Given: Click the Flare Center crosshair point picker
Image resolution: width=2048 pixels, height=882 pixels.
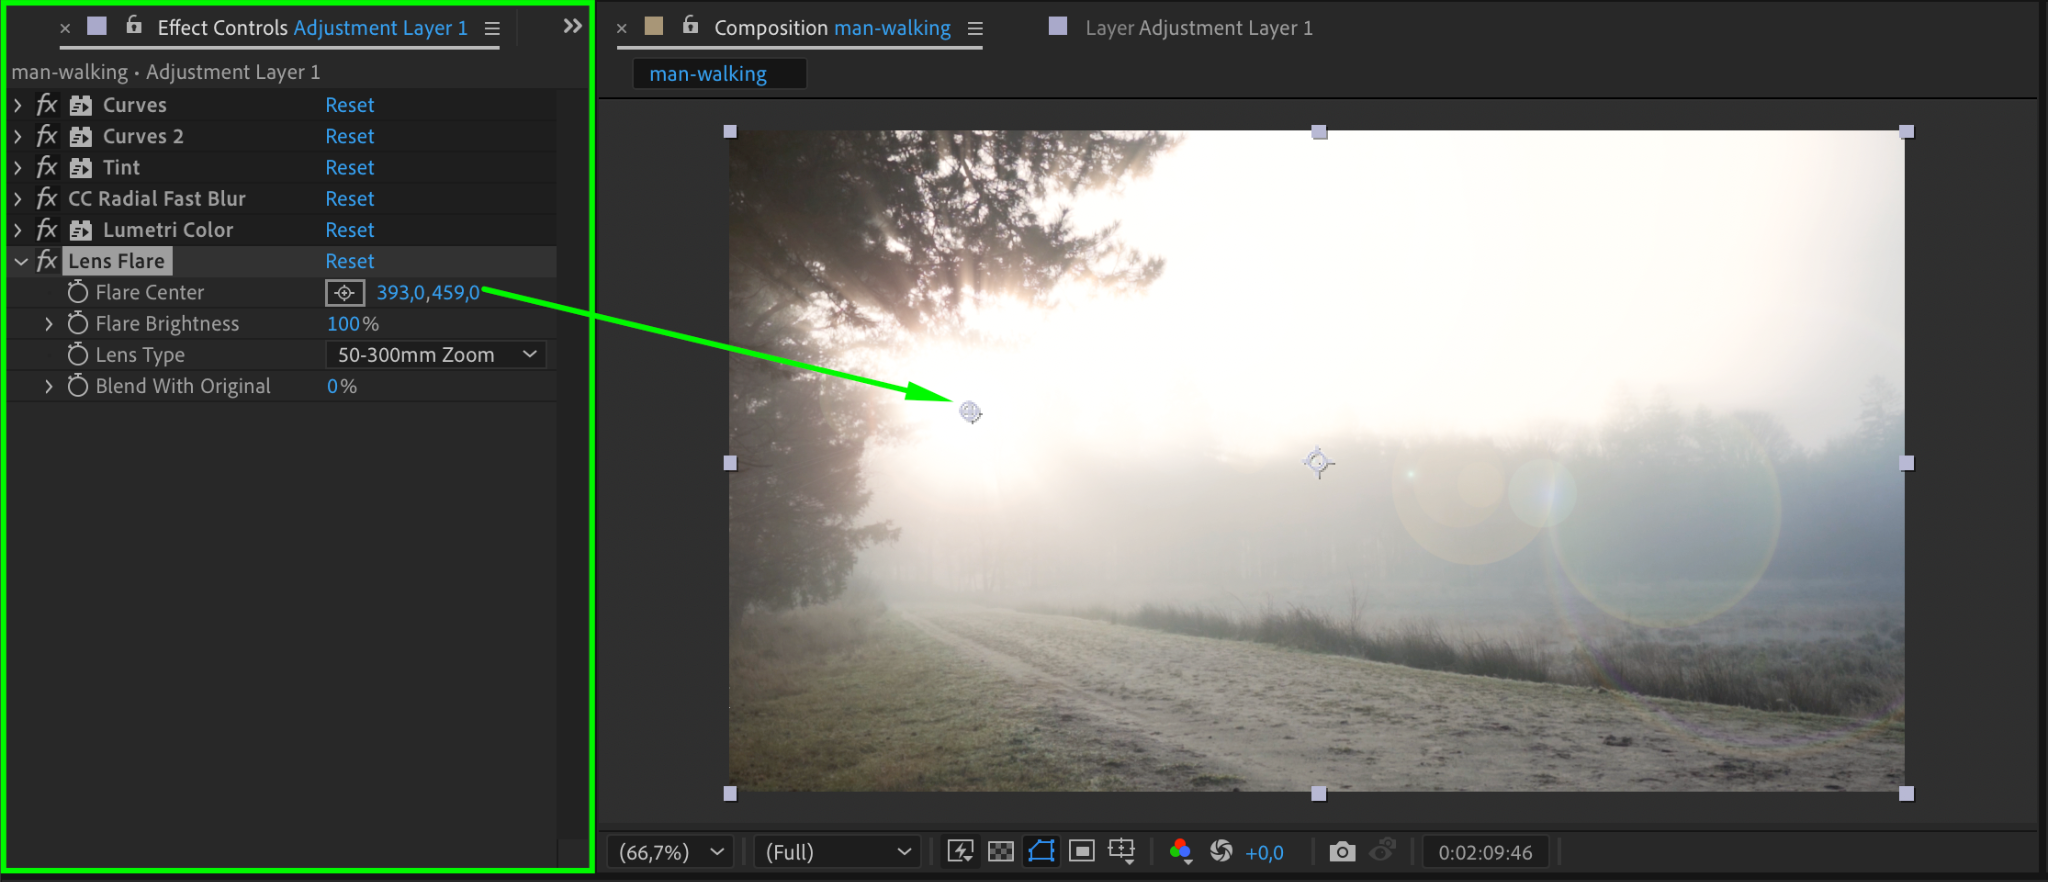Looking at the screenshot, I should tap(345, 293).
